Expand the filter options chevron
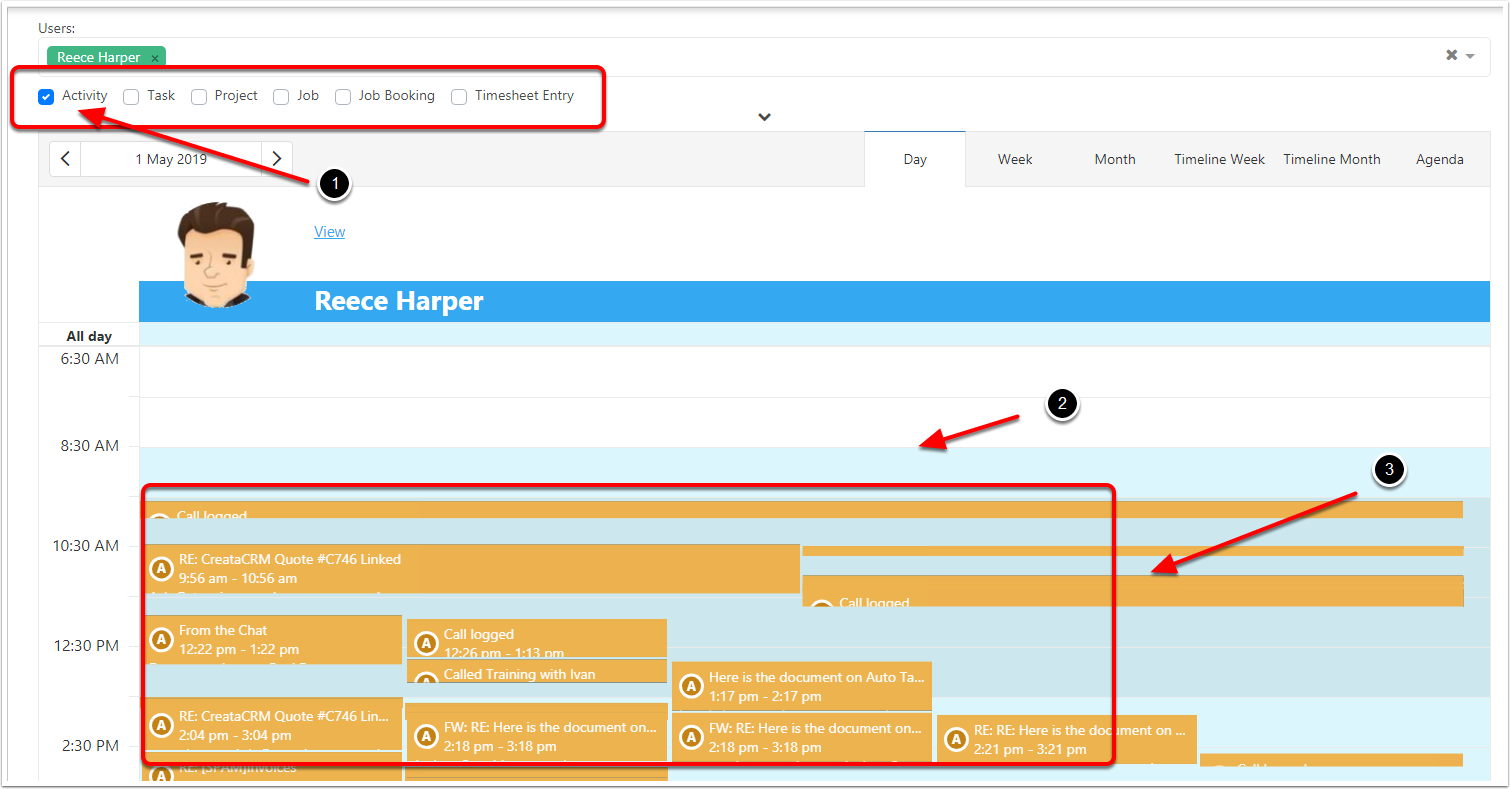 (x=764, y=117)
